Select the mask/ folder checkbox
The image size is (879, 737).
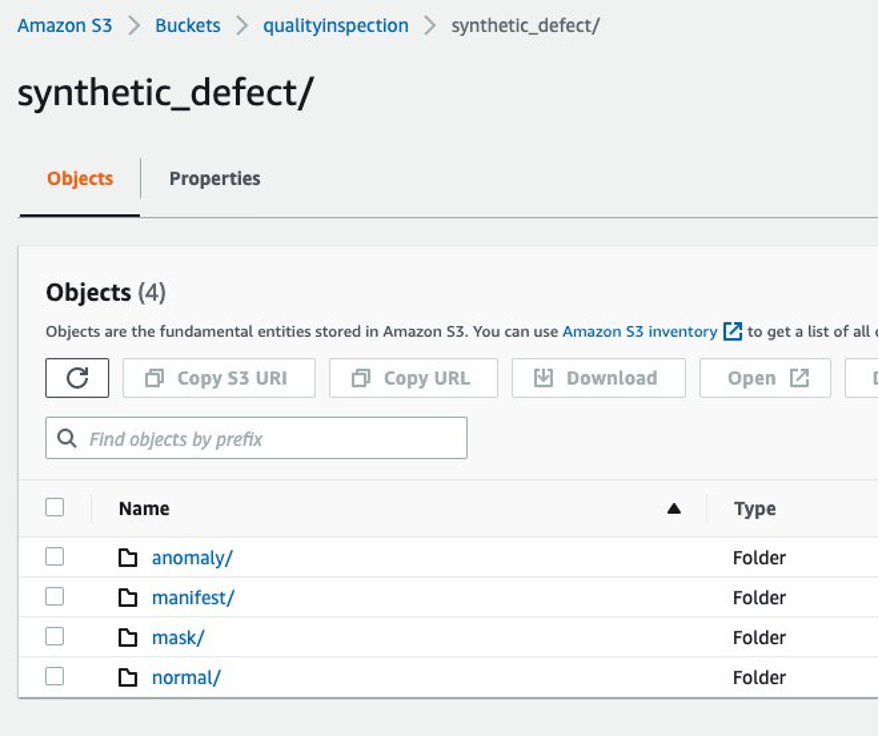click(55, 637)
